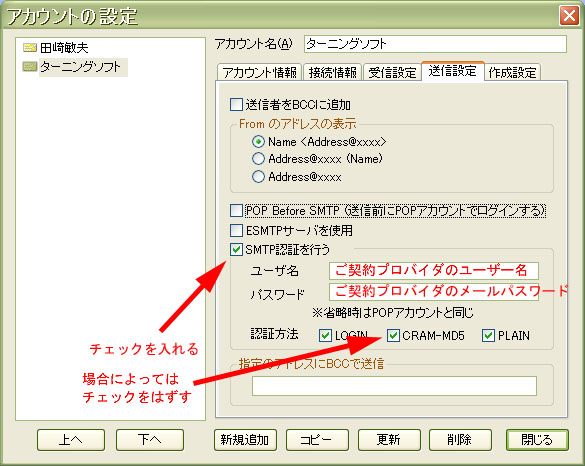
Task: Move account down with 下へ button
Action: pos(150,440)
